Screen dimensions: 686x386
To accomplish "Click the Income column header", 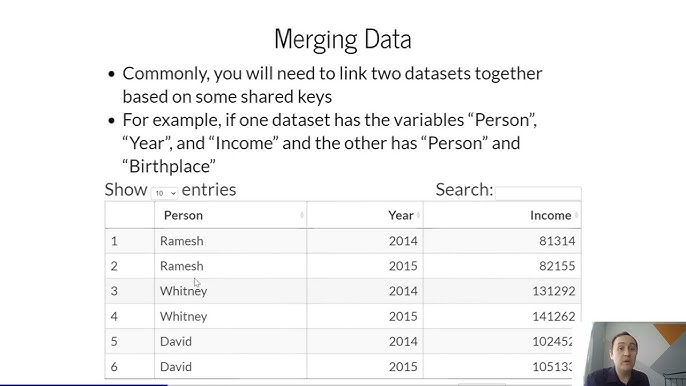I will [550, 215].
